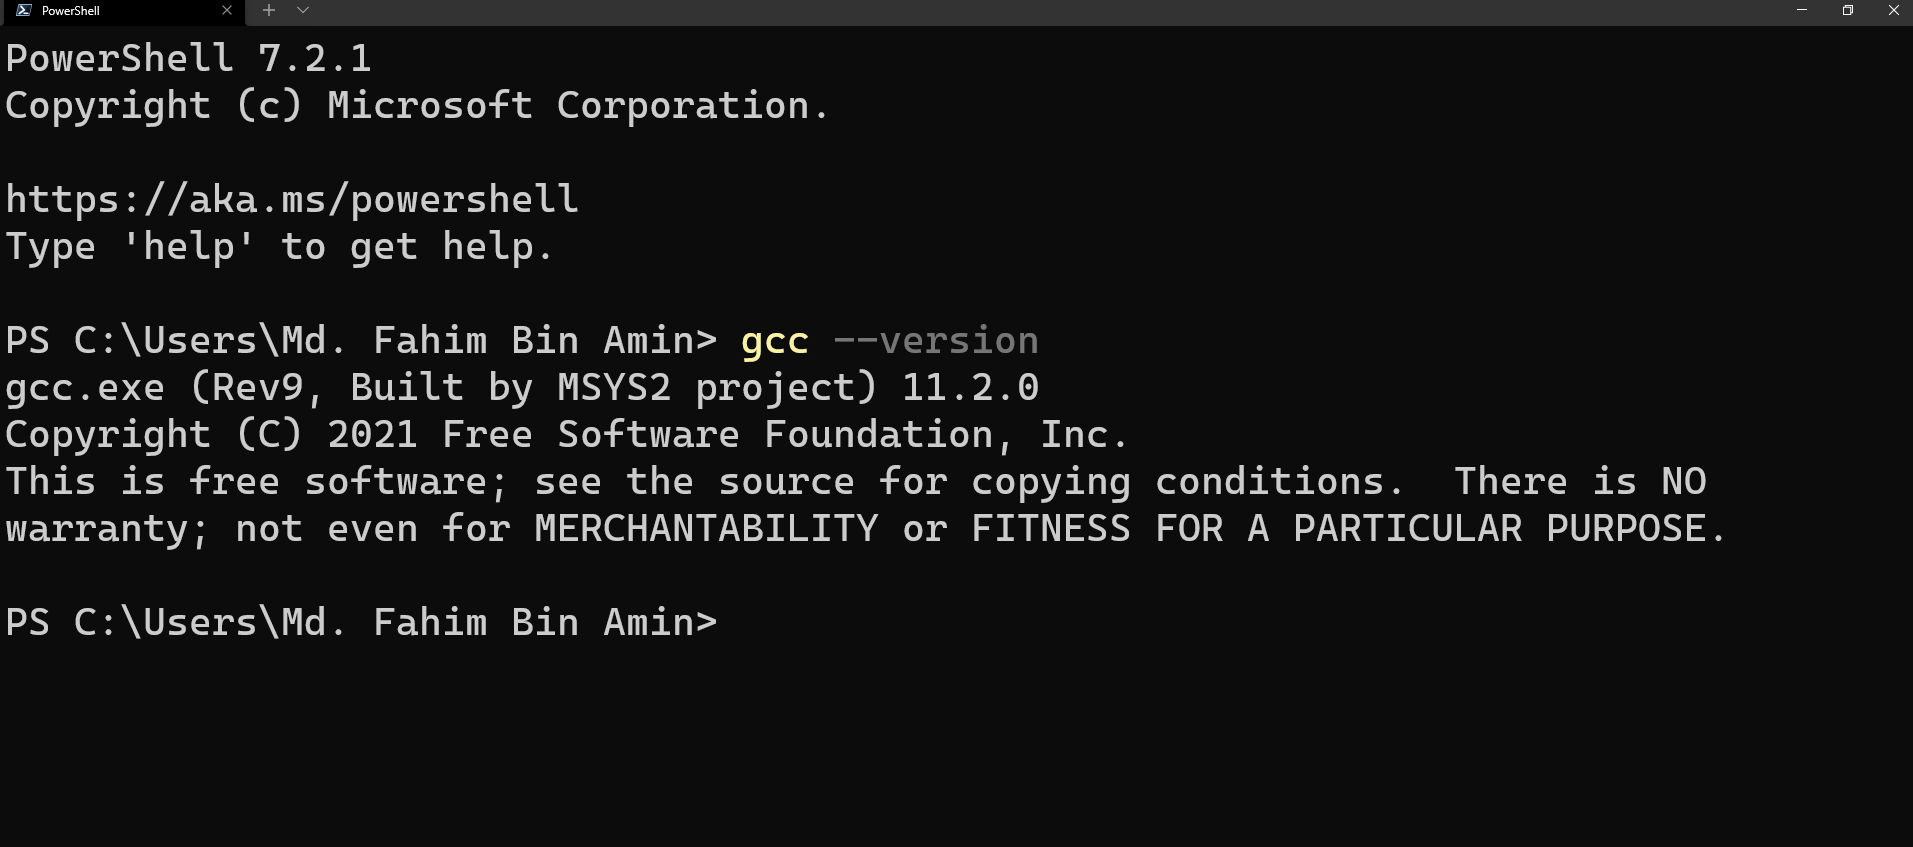Open a new tab with plus button

pyautogui.click(x=269, y=10)
